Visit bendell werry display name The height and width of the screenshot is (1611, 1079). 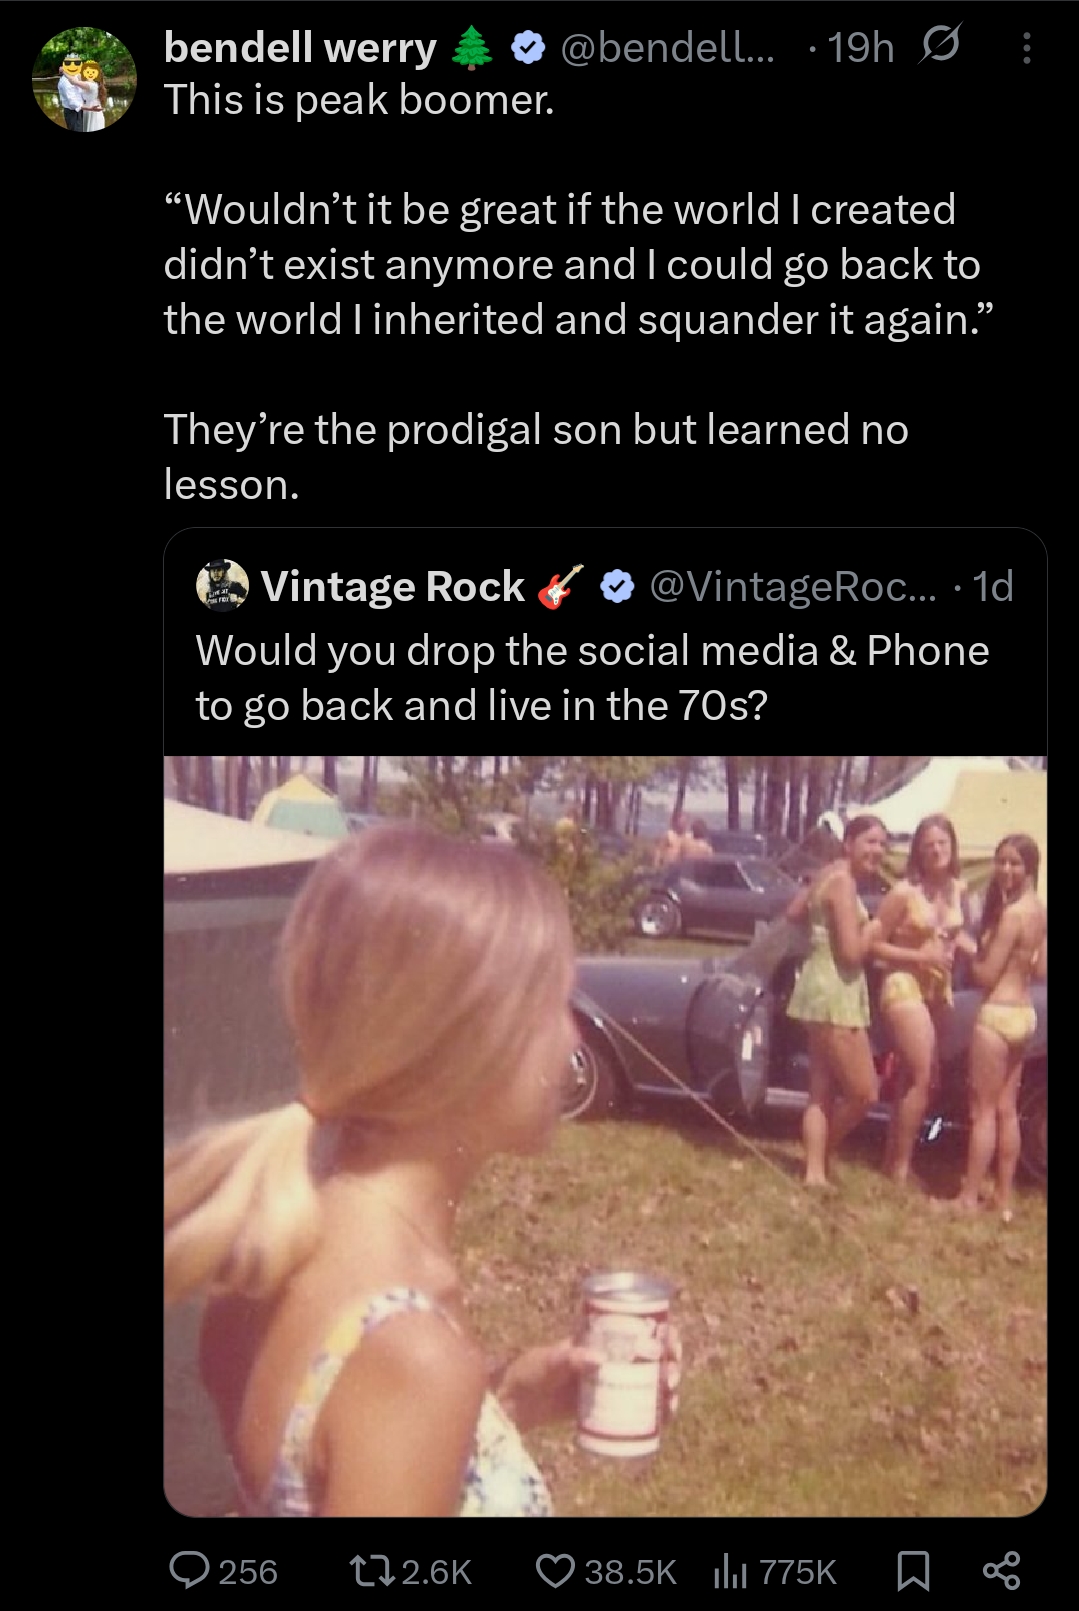(300, 47)
